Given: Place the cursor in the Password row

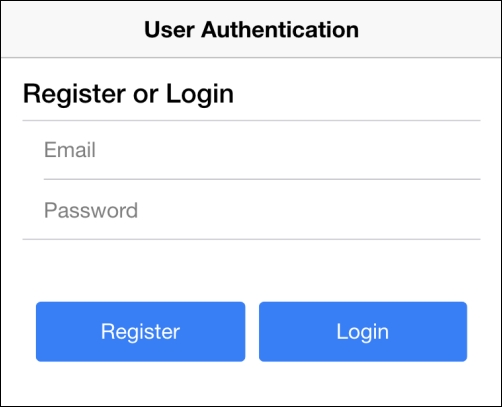Looking at the screenshot, I should [262, 210].
